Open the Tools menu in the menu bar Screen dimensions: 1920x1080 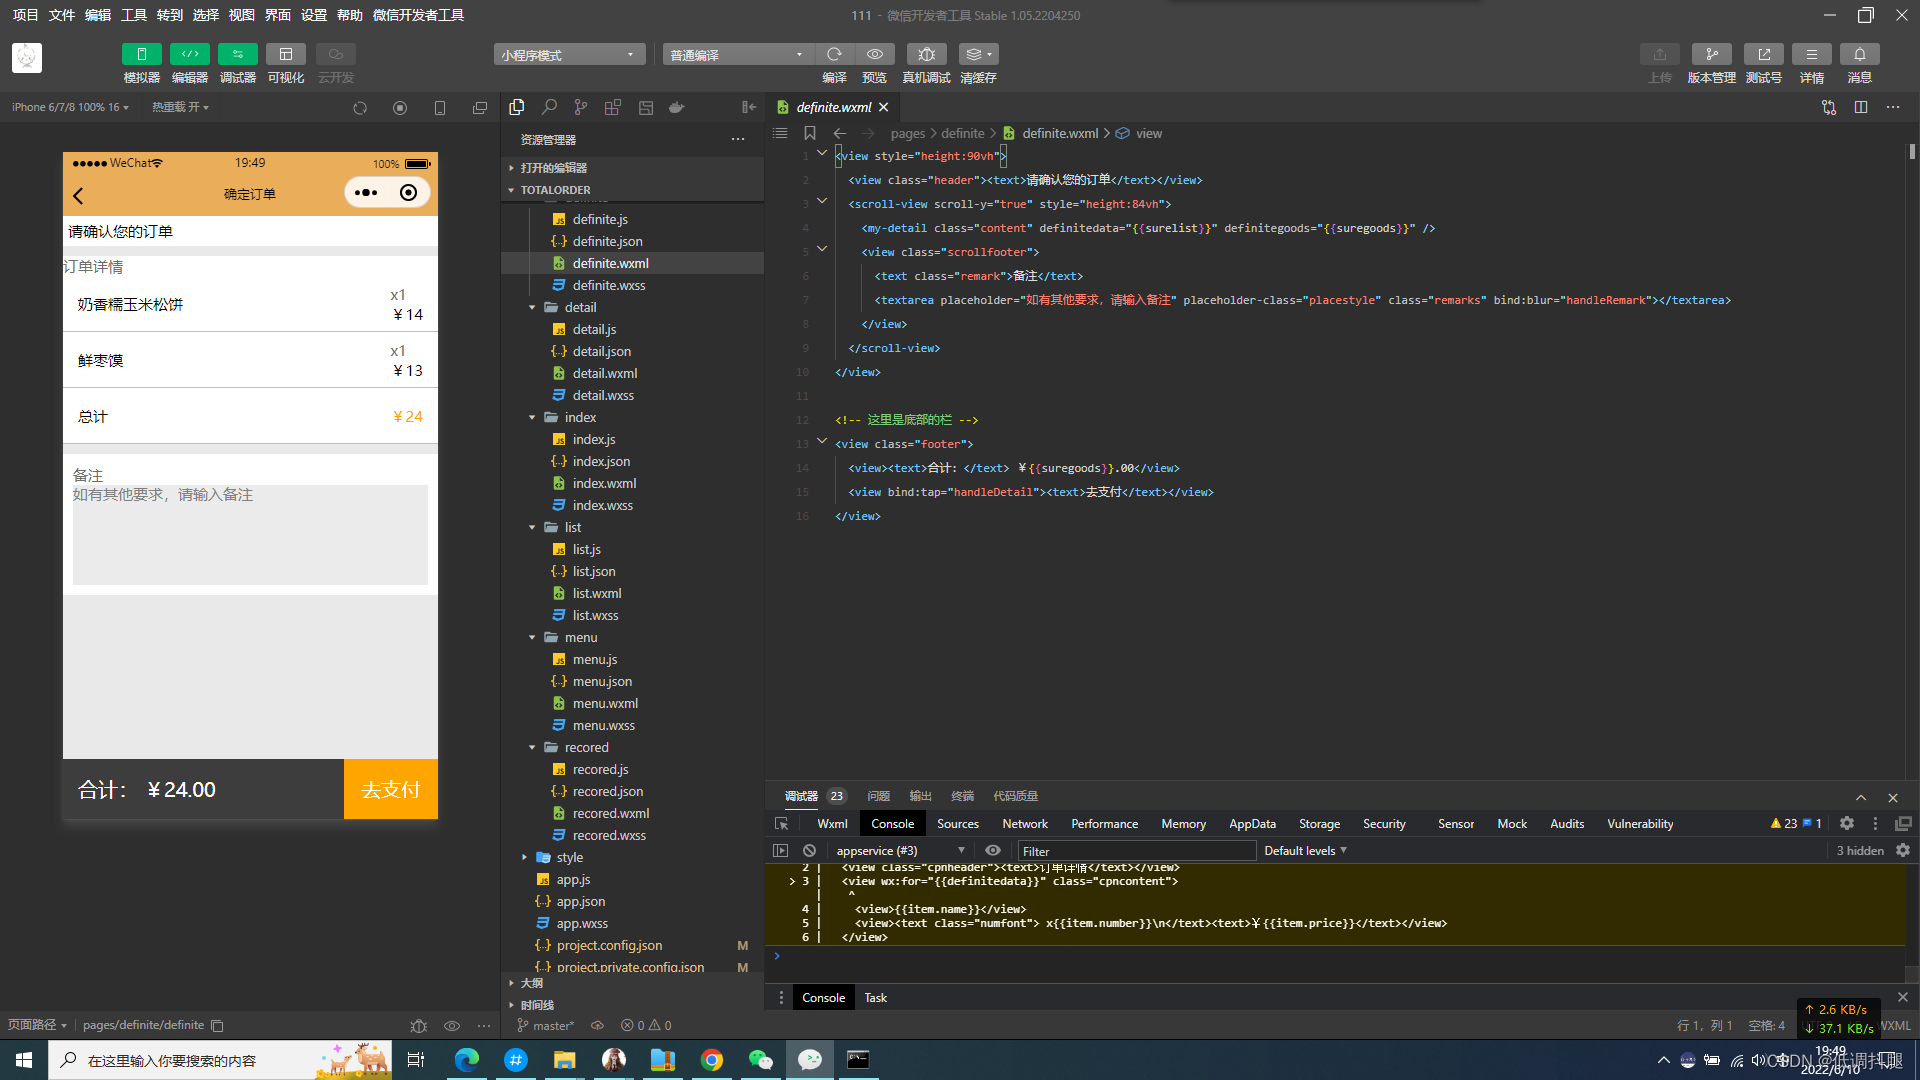pyautogui.click(x=133, y=15)
